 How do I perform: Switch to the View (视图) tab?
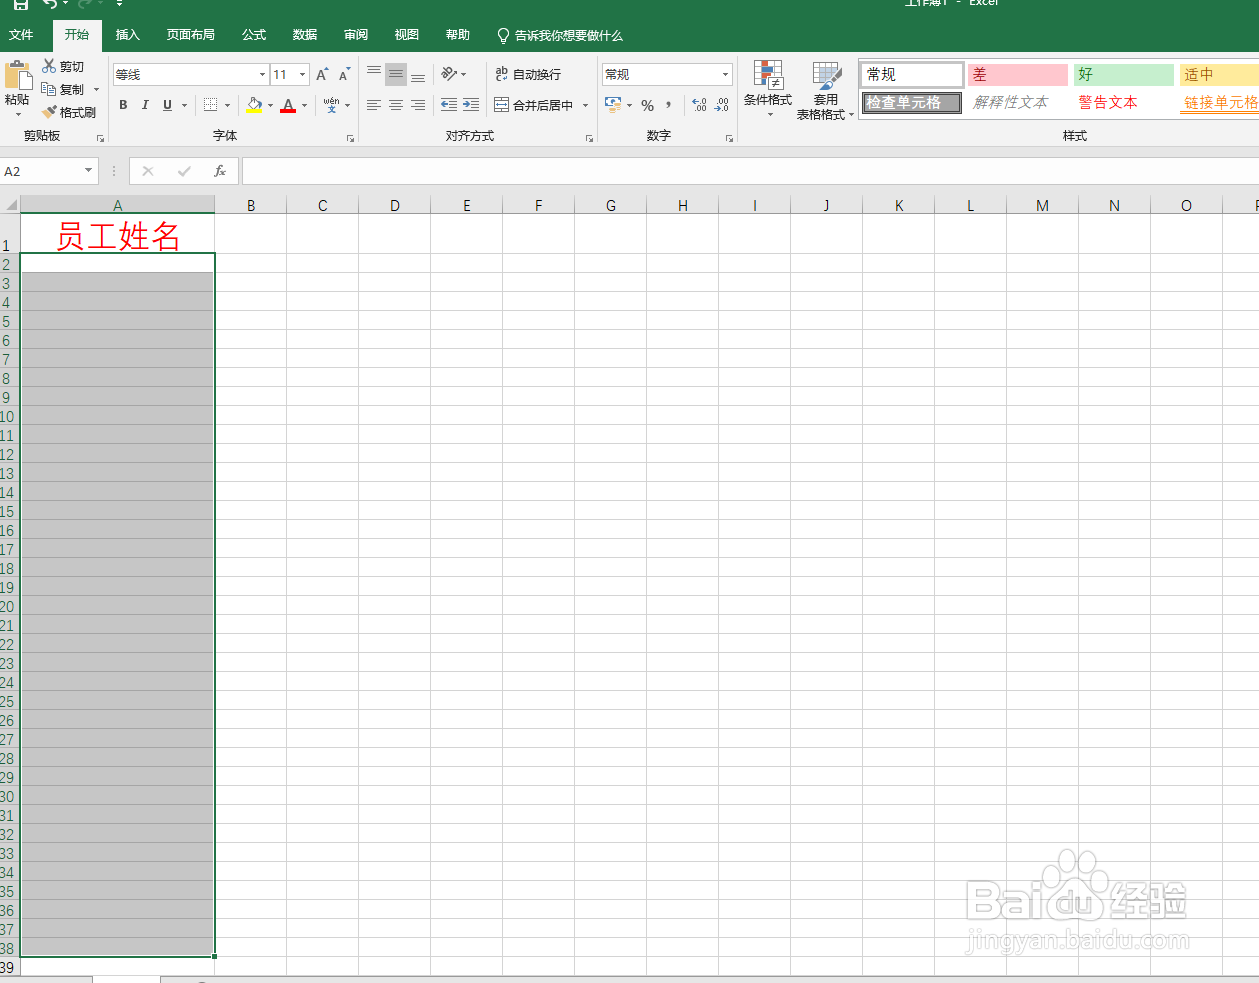[x=407, y=35]
